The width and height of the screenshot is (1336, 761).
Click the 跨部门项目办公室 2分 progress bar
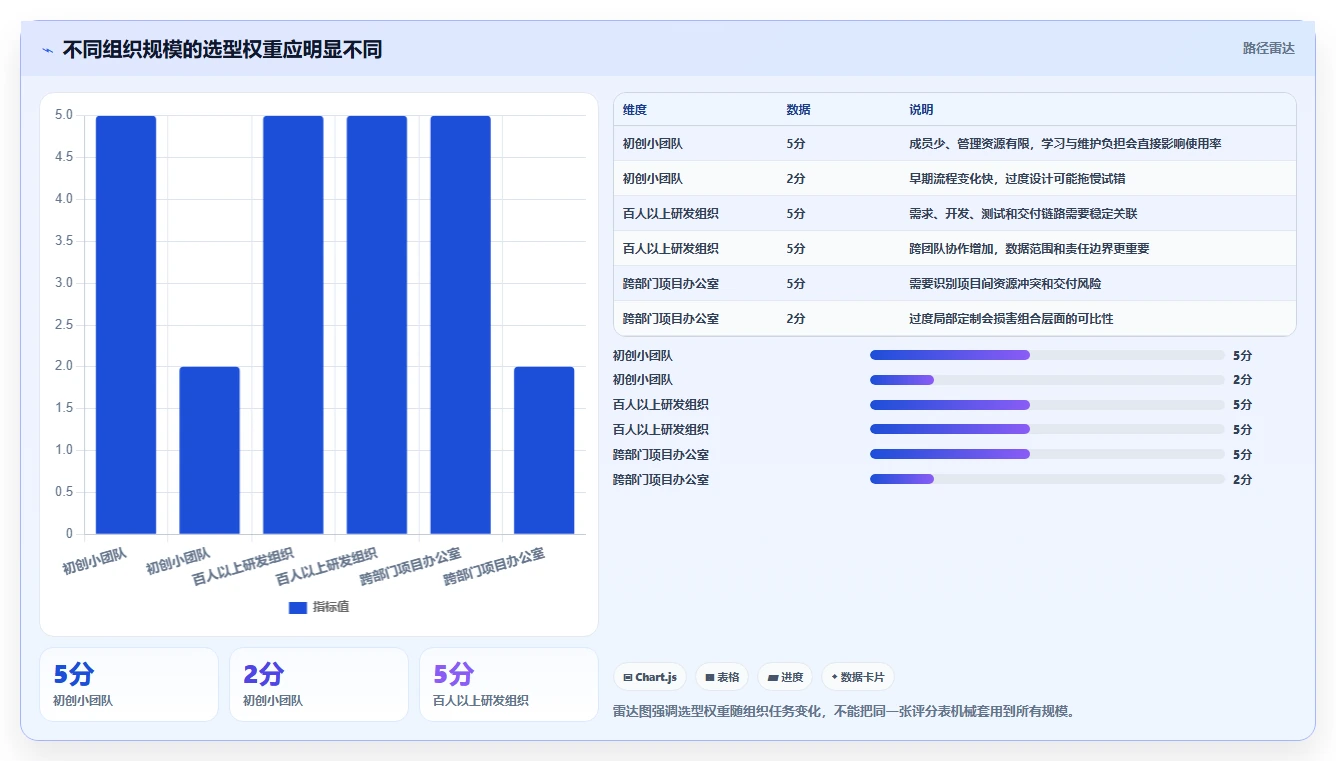click(1047, 479)
